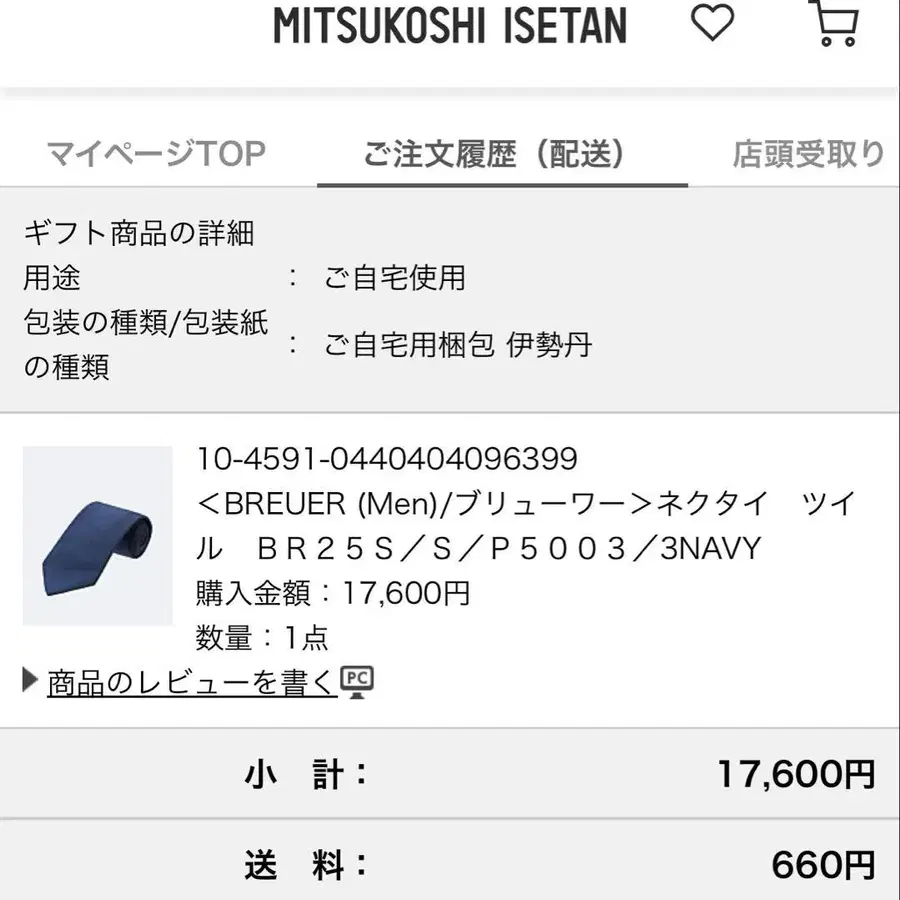Click the 小計 amount 17,600円
The height and width of the screenshot is (900, 900).
(x=795, y=773)
